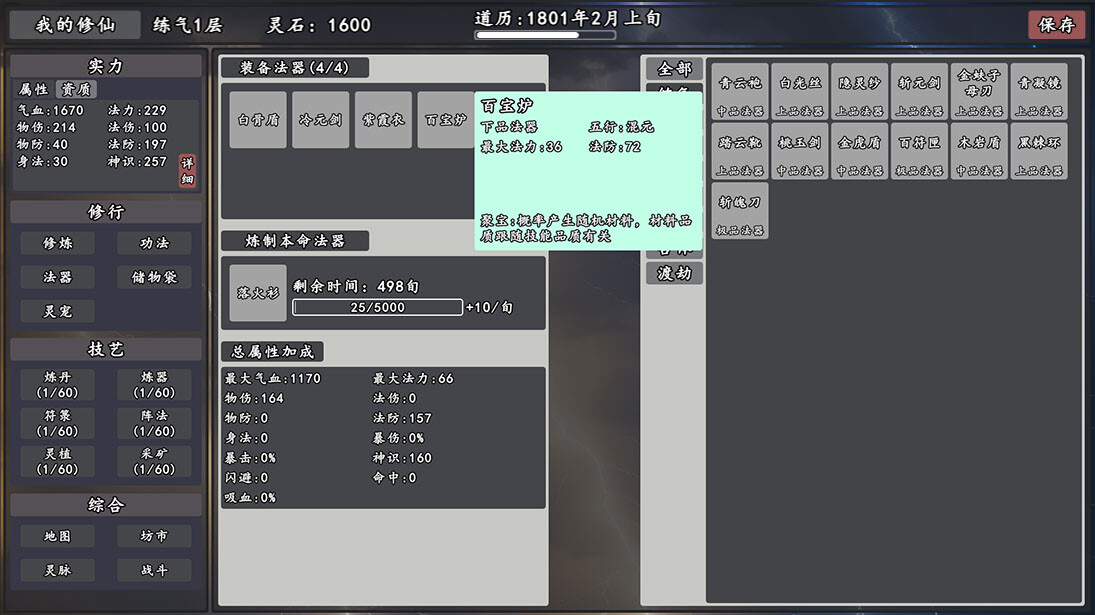
Task: Choose the 青凝镜 artifact
Action: [x=1038, y=92]
